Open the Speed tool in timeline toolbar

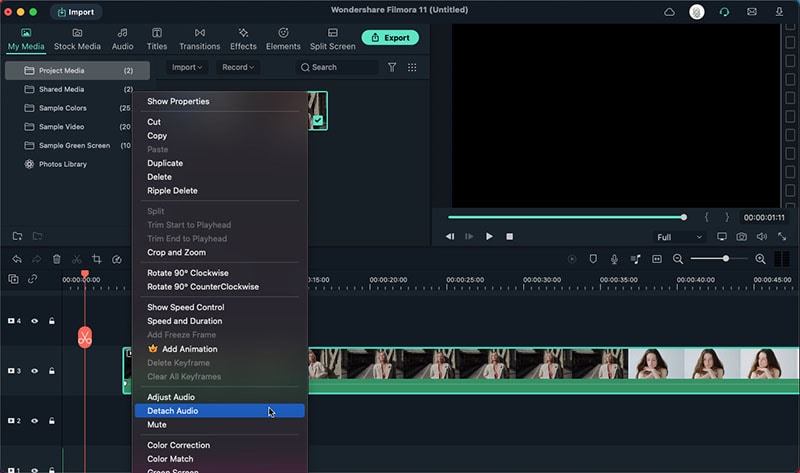(x=117, y=259)
